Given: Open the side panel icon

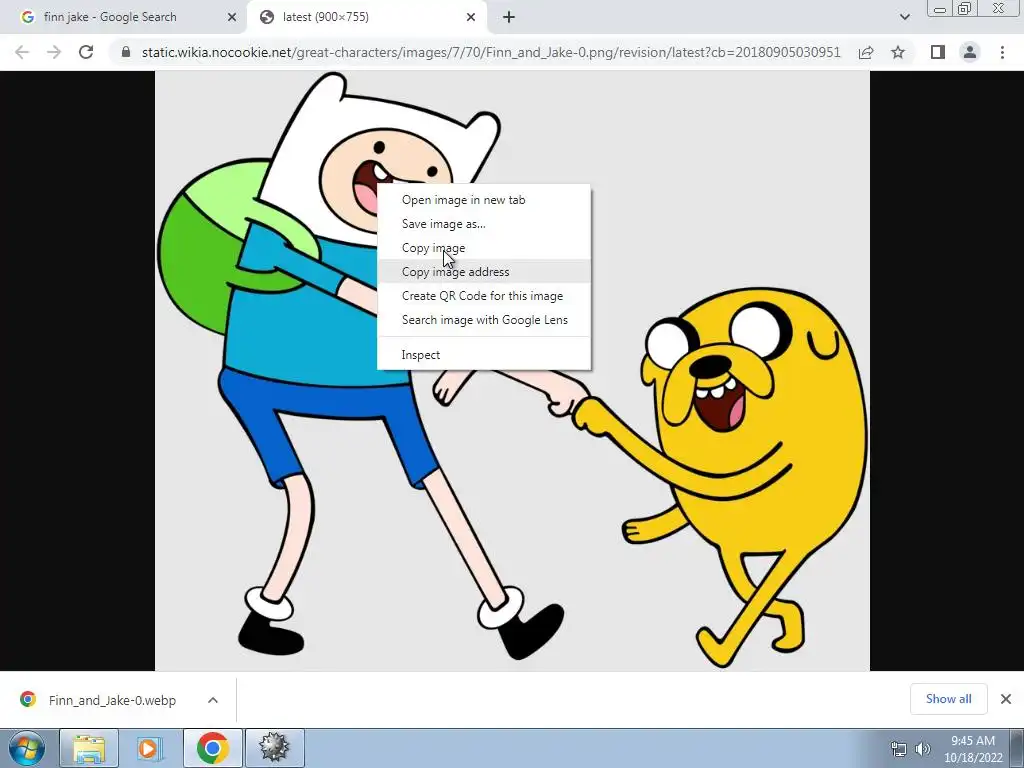Looking at the screenshot, I should pyautogui.click(x=938, y=52).
